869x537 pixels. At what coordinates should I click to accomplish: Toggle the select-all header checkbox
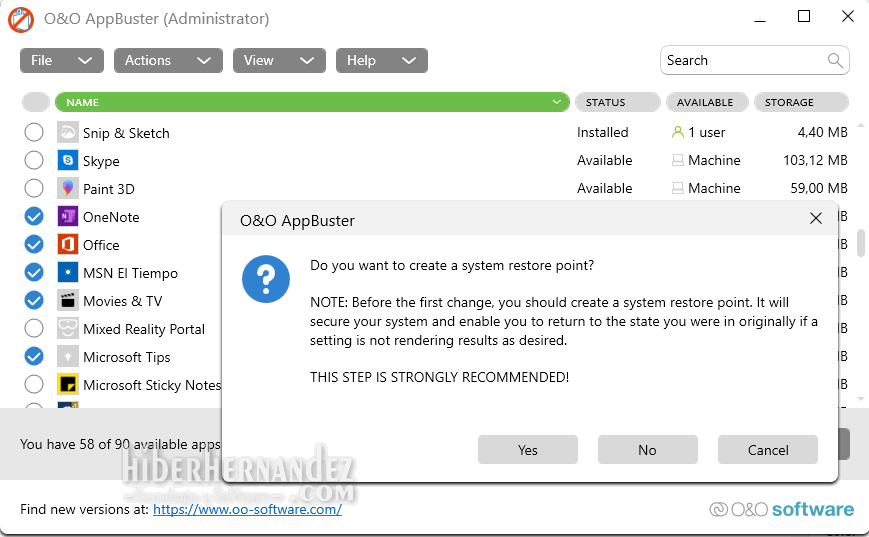pos(35,102)
